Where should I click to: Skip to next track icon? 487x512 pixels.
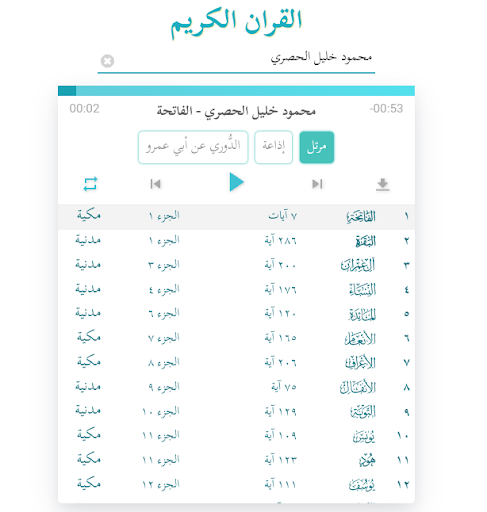click(x=317, y=184)
